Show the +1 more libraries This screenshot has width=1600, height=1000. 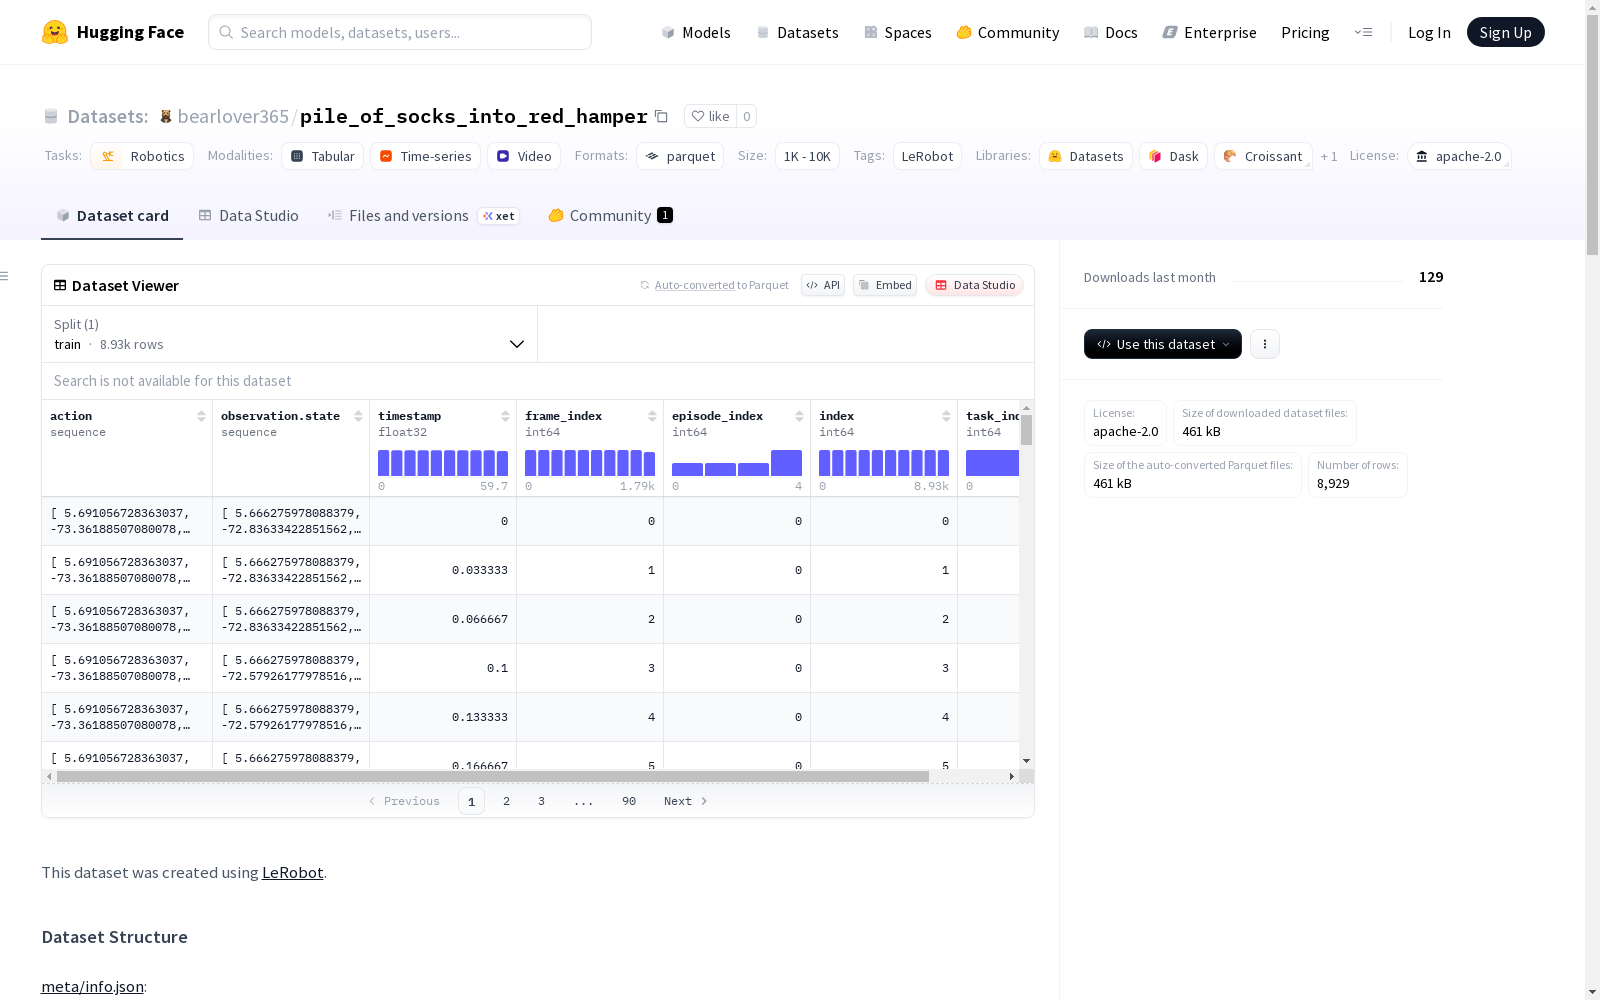pos(1329,156)
